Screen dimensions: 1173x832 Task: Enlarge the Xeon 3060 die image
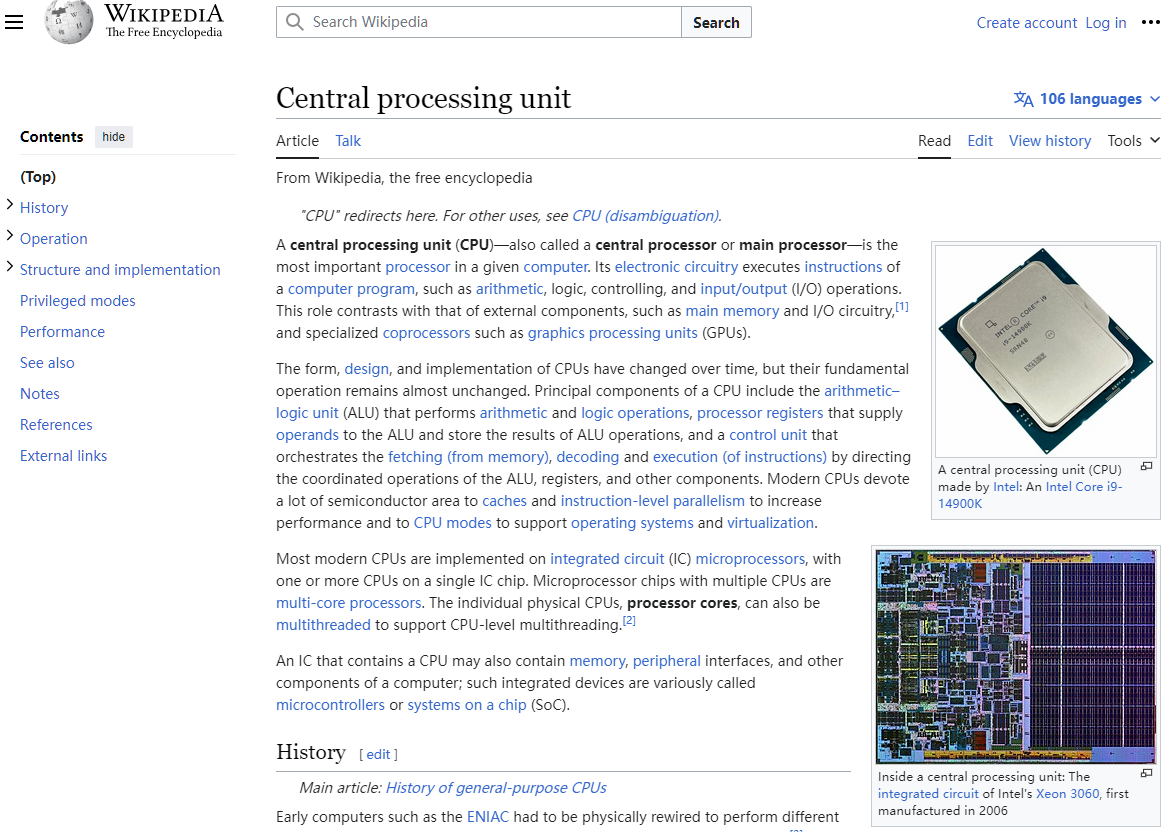[1144, 773]
